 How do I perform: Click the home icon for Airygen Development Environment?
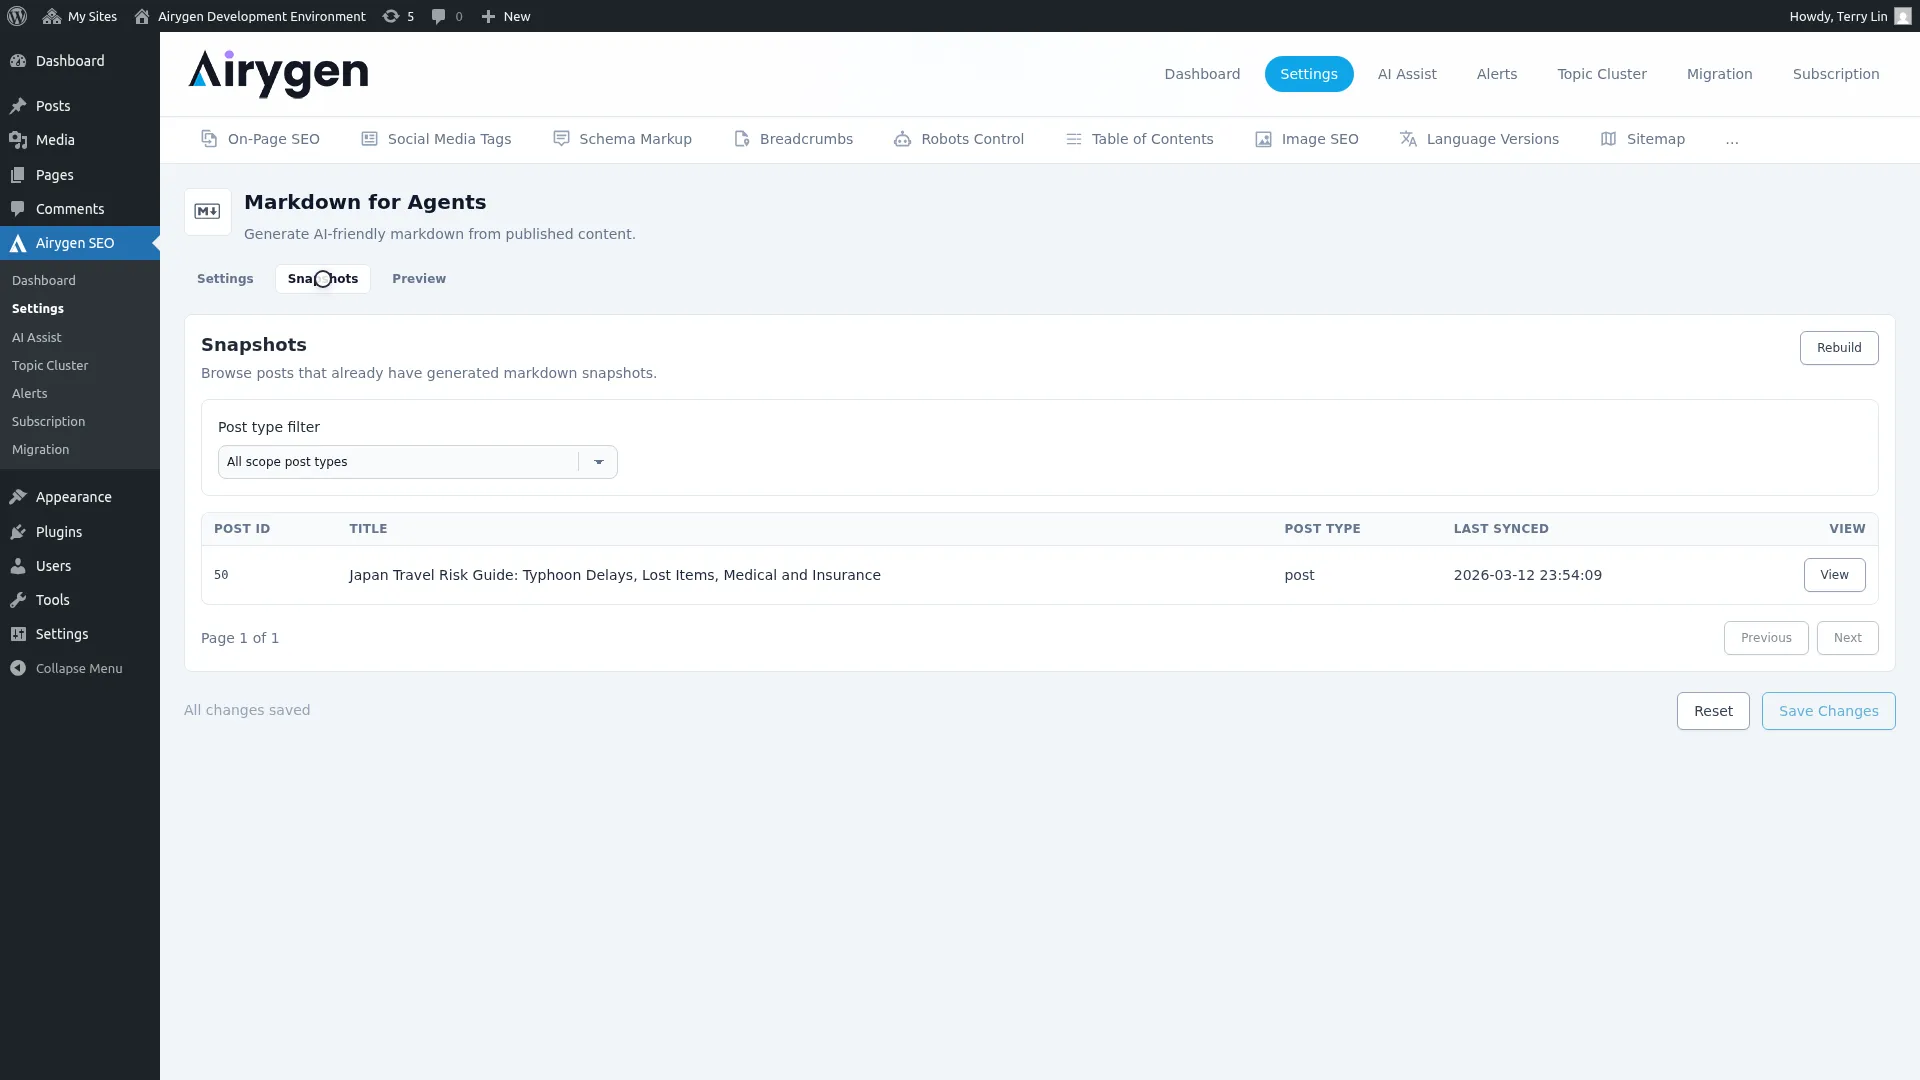tap(142, 16)
